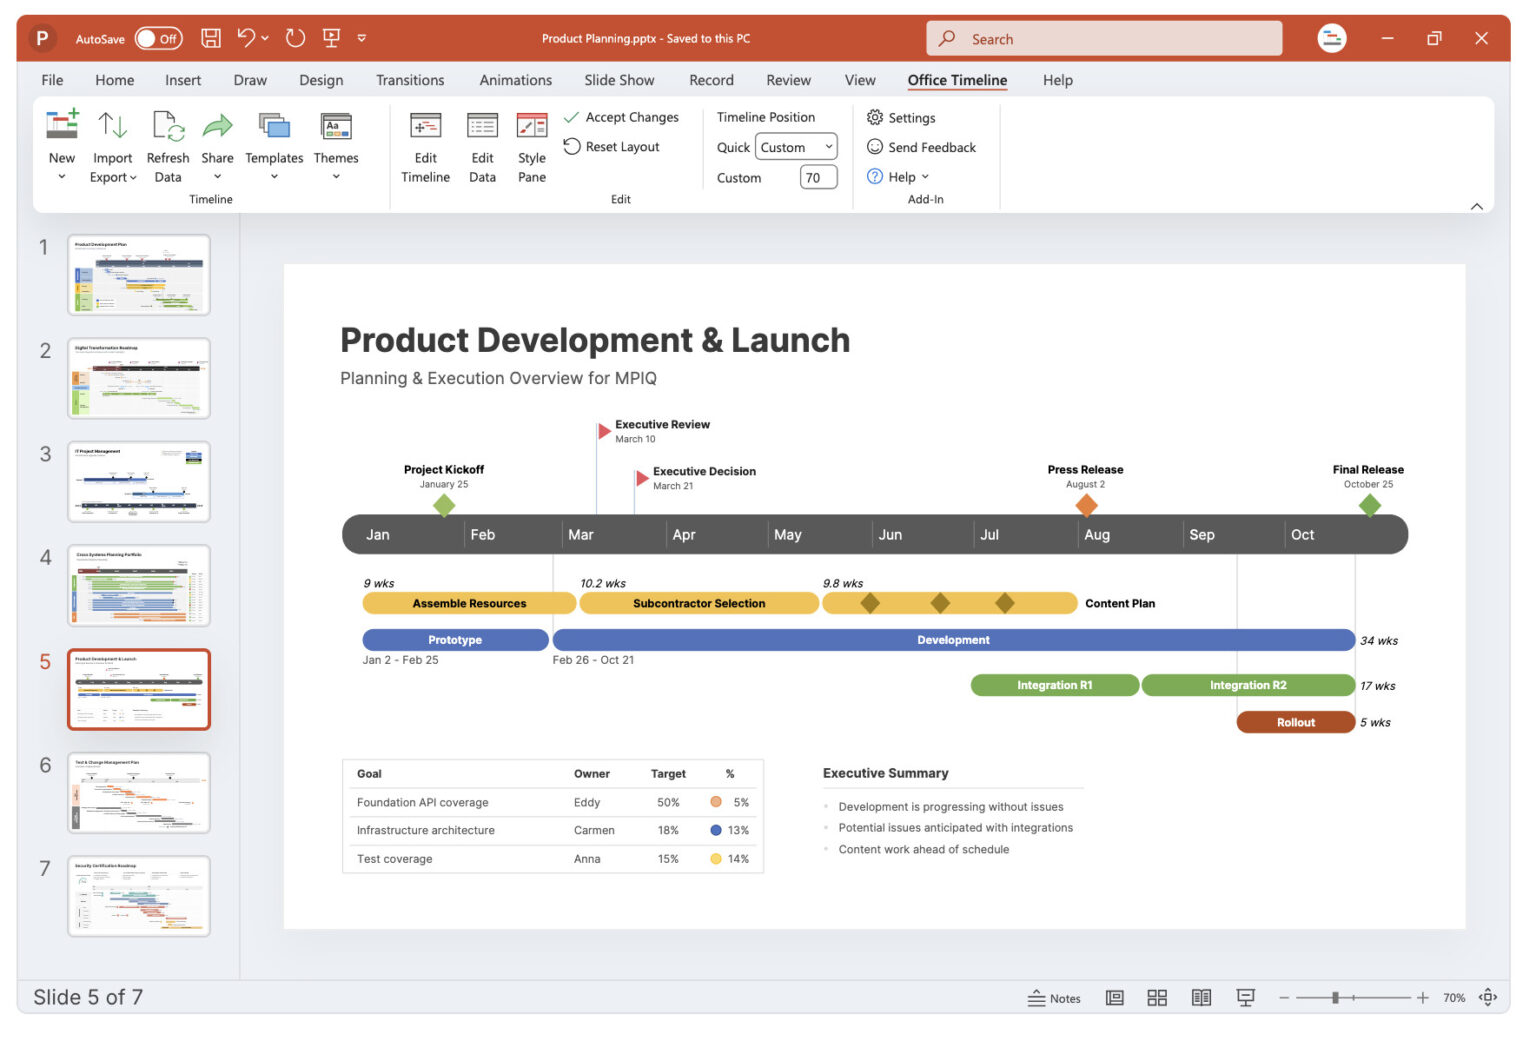Open the Quick timeline position dropdown
Screen dimensions: 1536x1041
795,147
